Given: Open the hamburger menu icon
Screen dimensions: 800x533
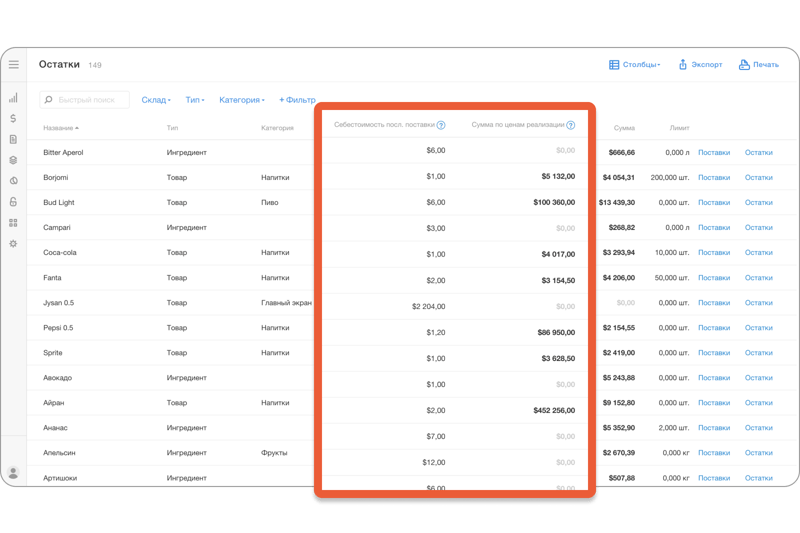Looking at the screenshot, I should pos(14,64).
